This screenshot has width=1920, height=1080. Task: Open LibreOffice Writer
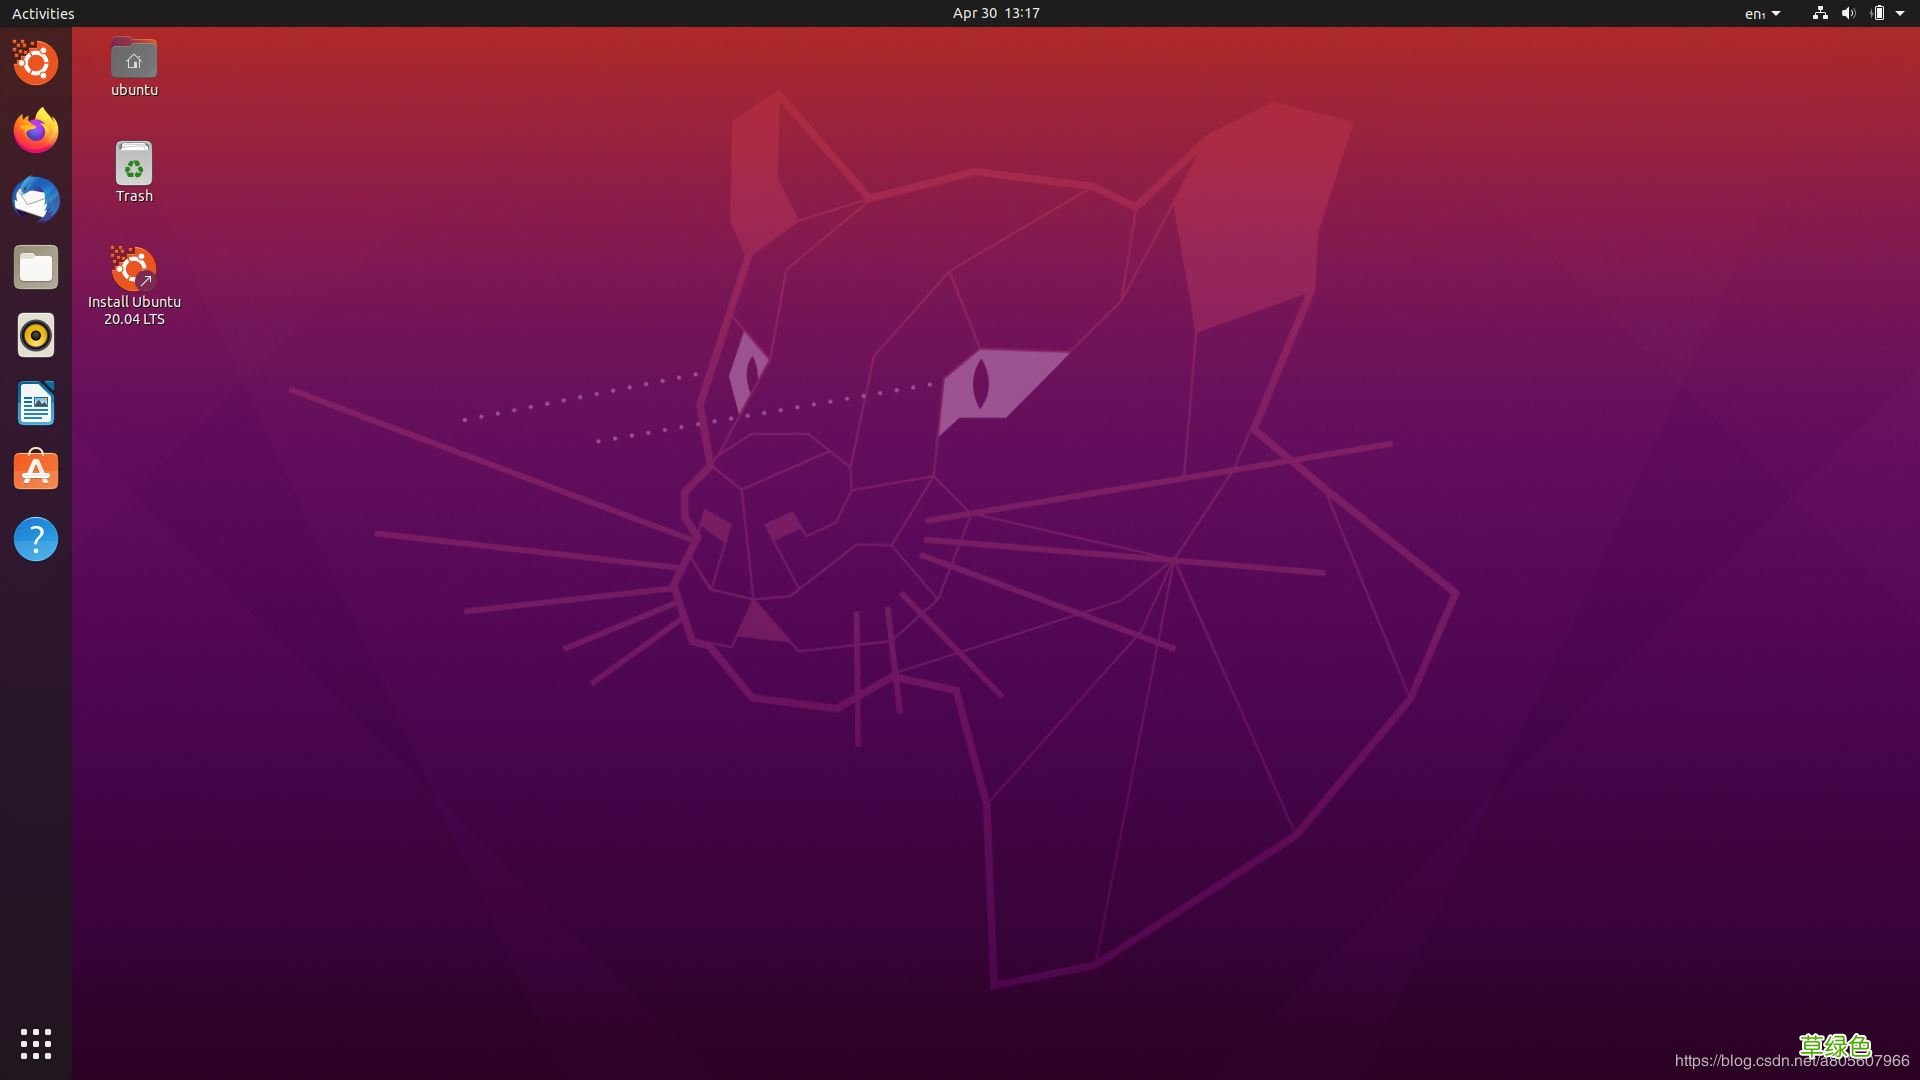point(35,403)
